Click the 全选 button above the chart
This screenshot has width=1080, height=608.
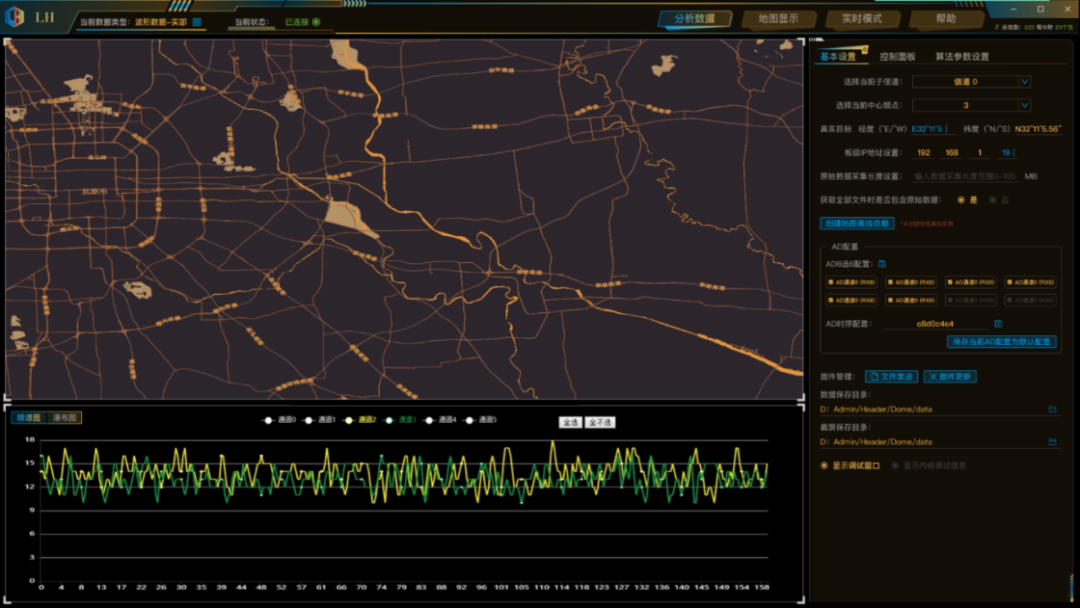(x=571, y=423)
